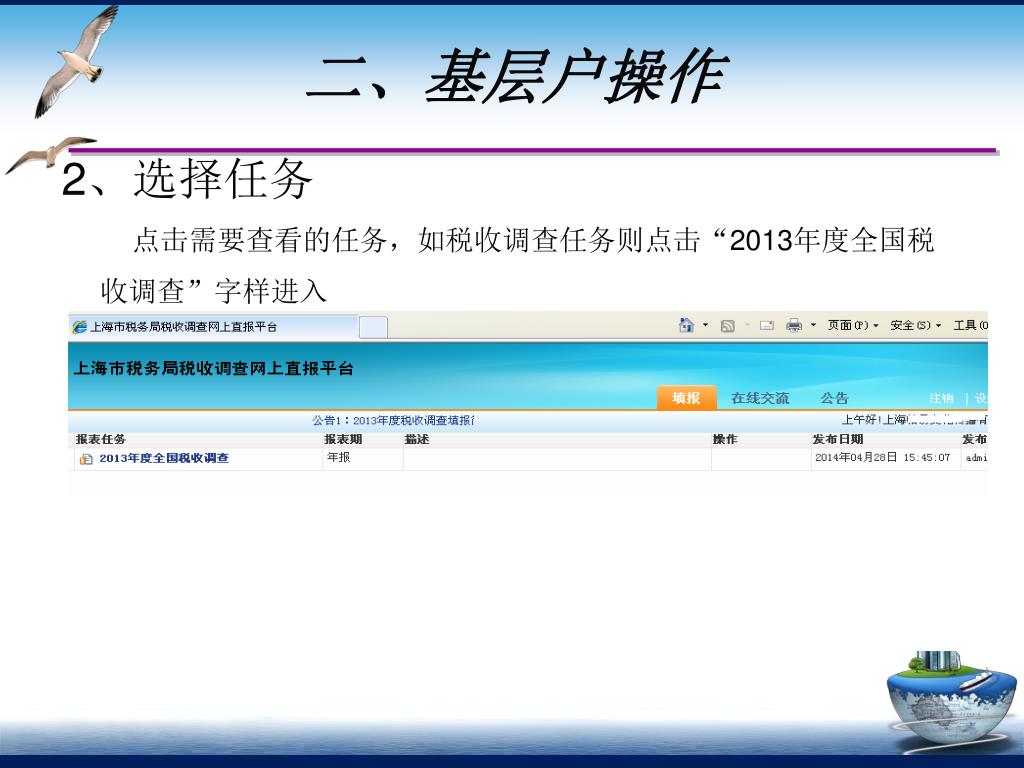Click the IE home icon

pyautogui.click(x=686, y=325)
